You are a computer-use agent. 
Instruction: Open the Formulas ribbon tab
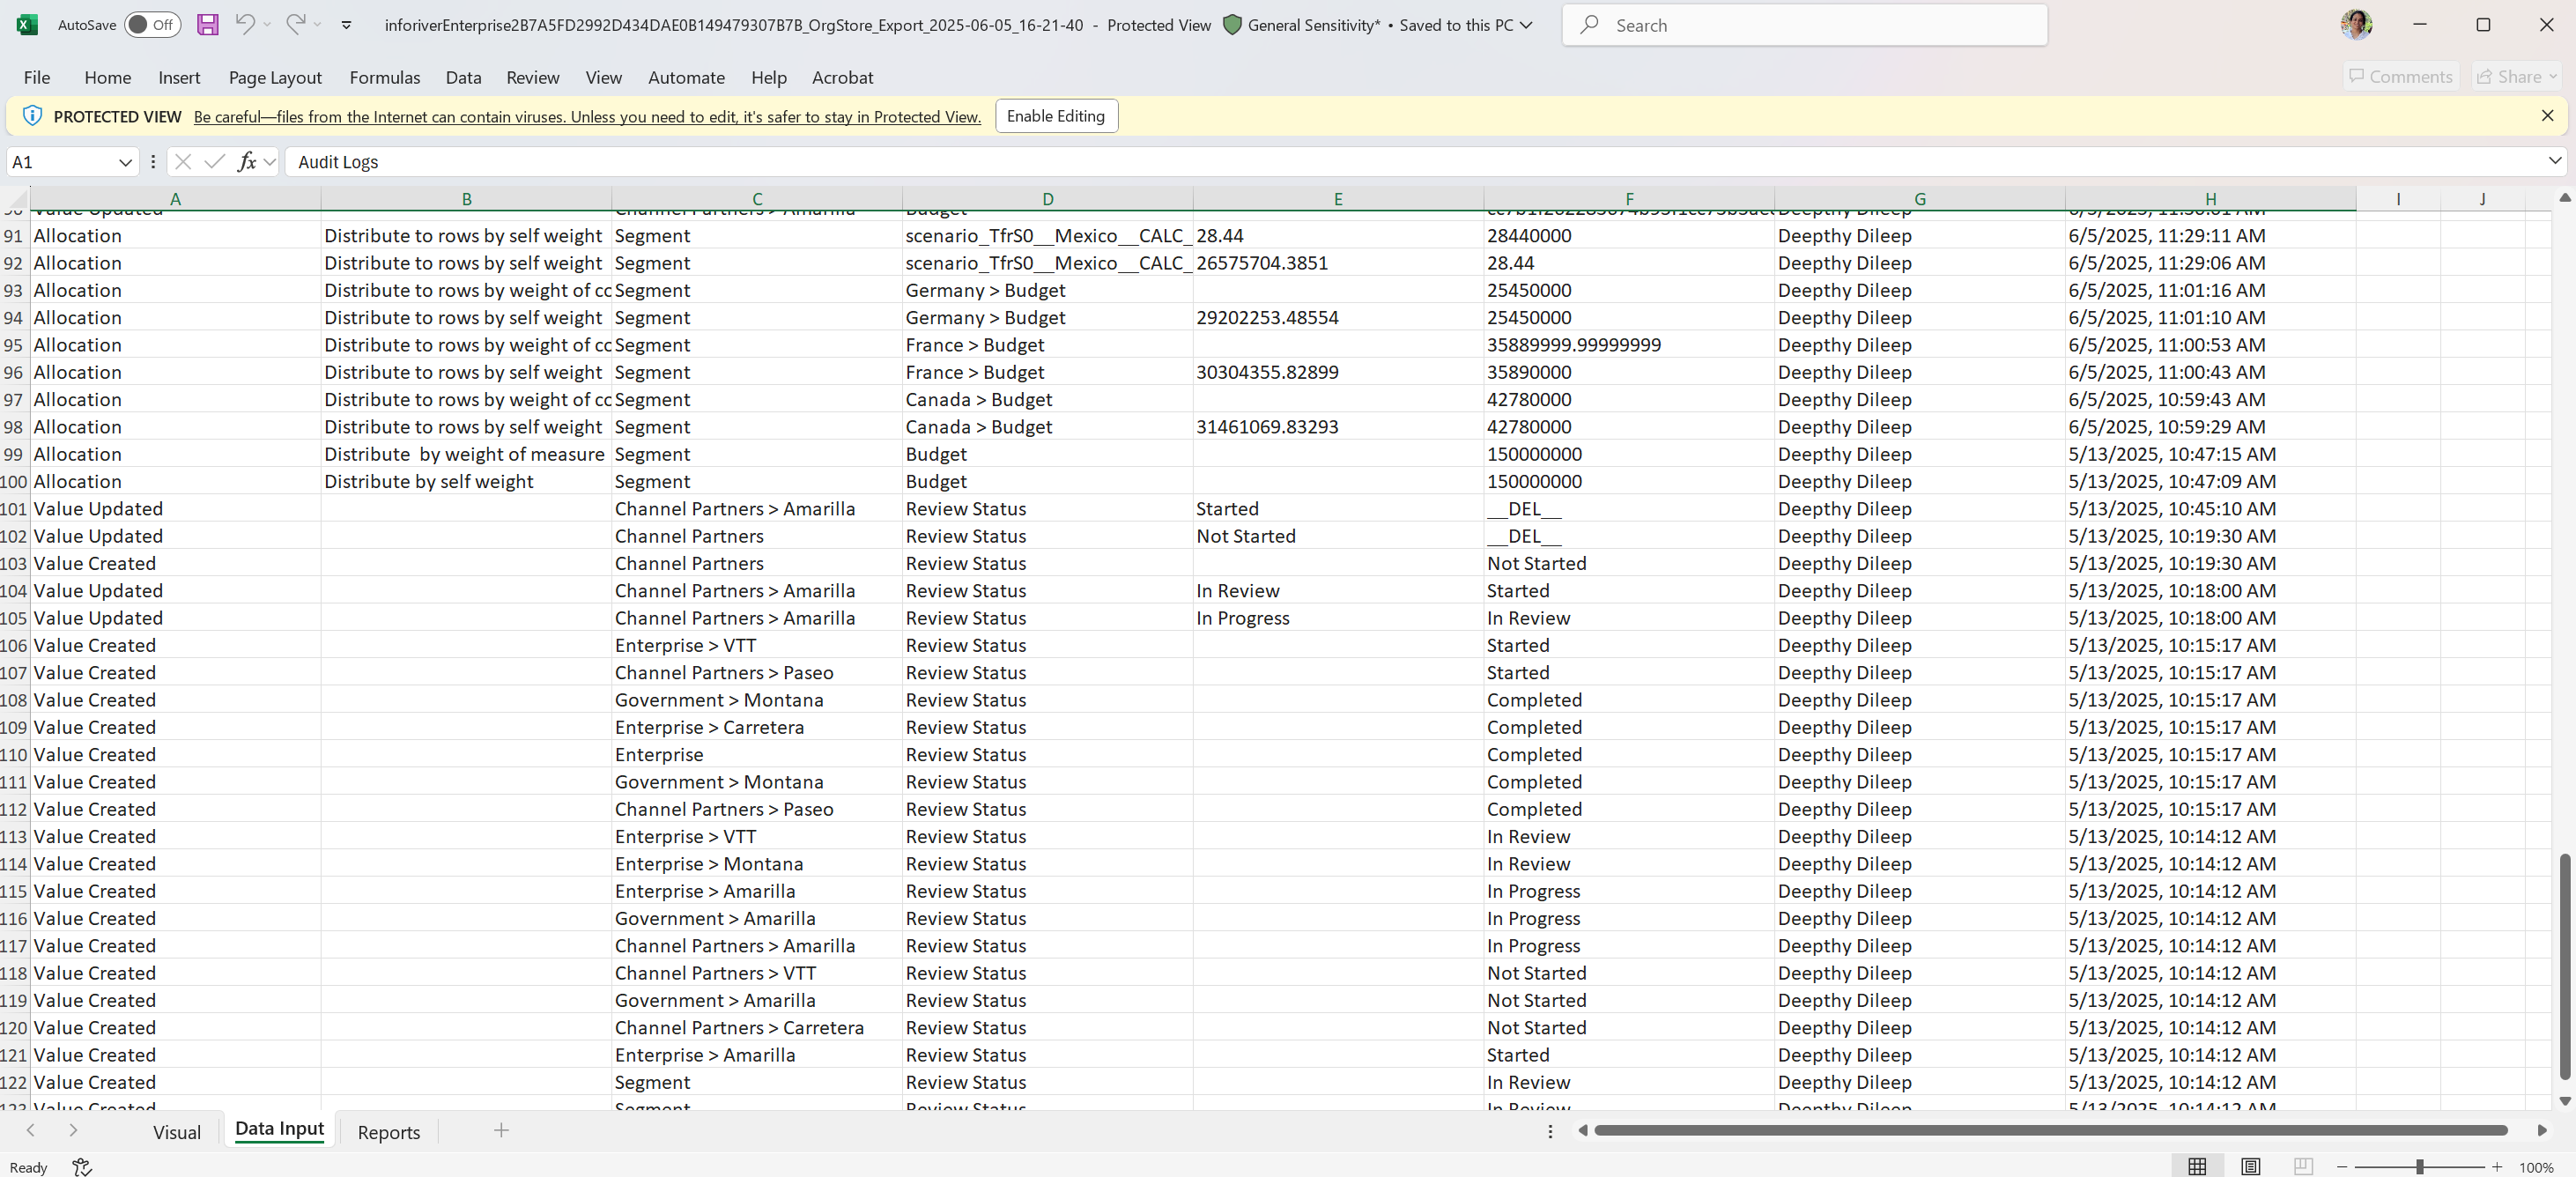pyautogui.click(x=384, y=77)
